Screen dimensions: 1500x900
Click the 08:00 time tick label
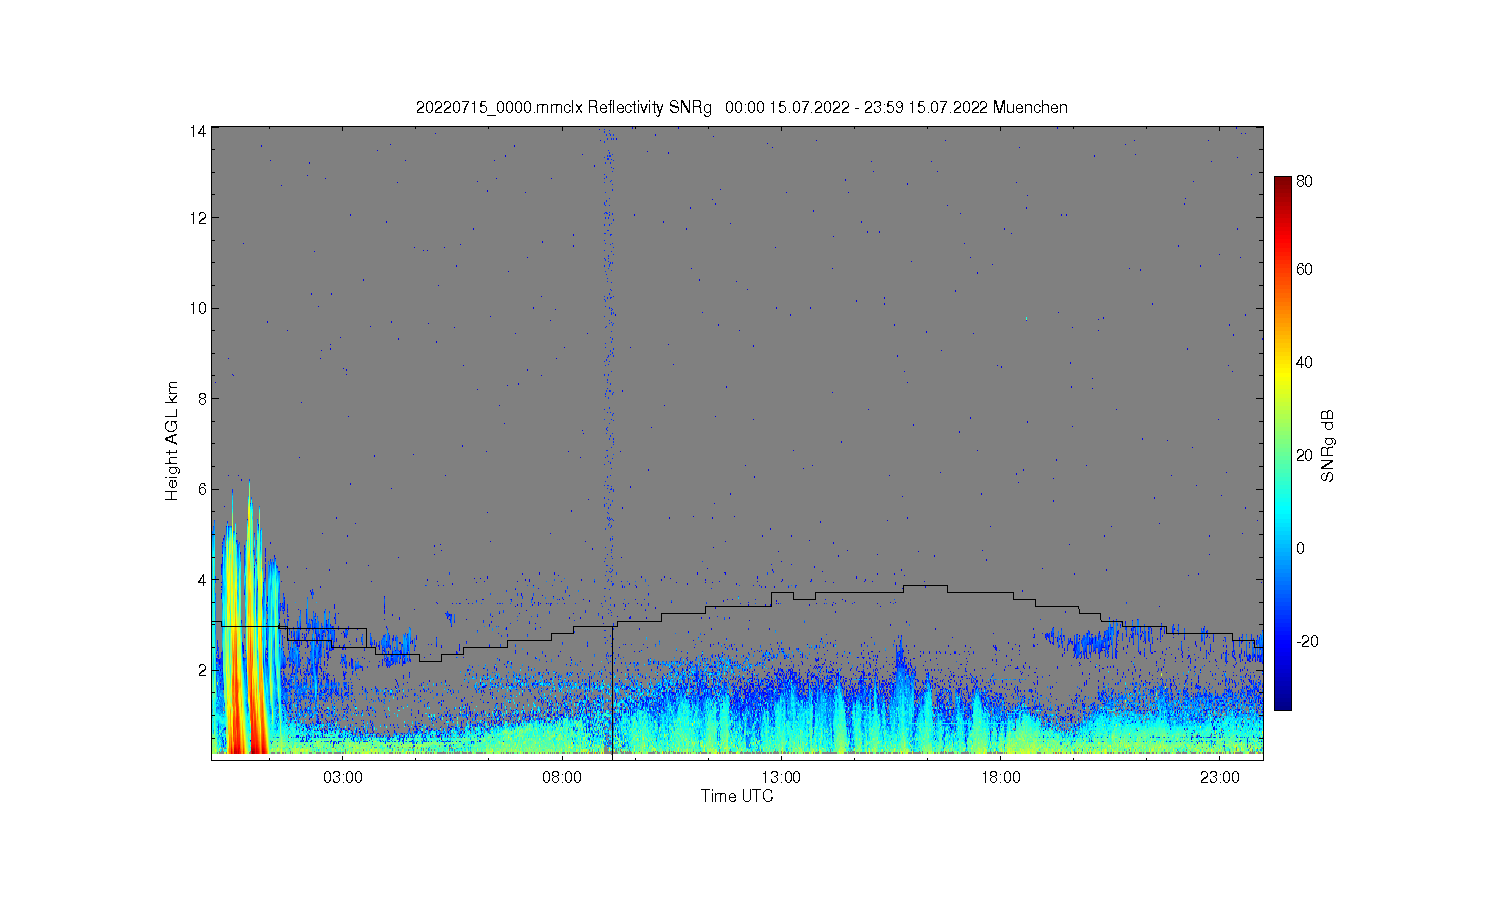562,777
